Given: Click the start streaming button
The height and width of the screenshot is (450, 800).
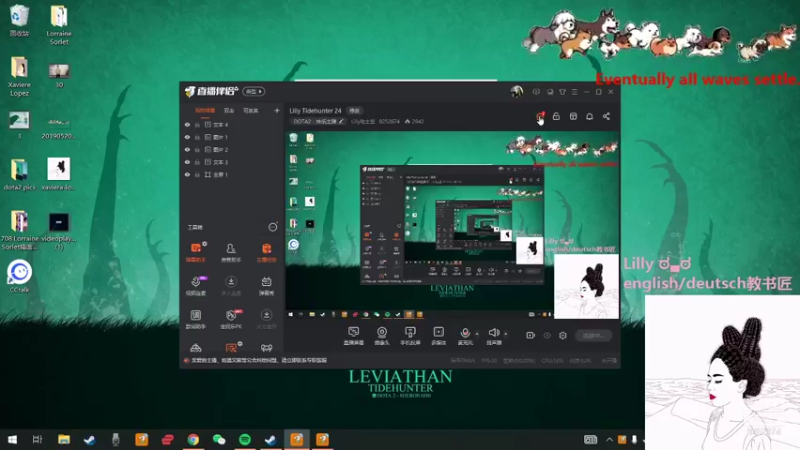Looking at the screenshot, I should (x=593, y=335).
